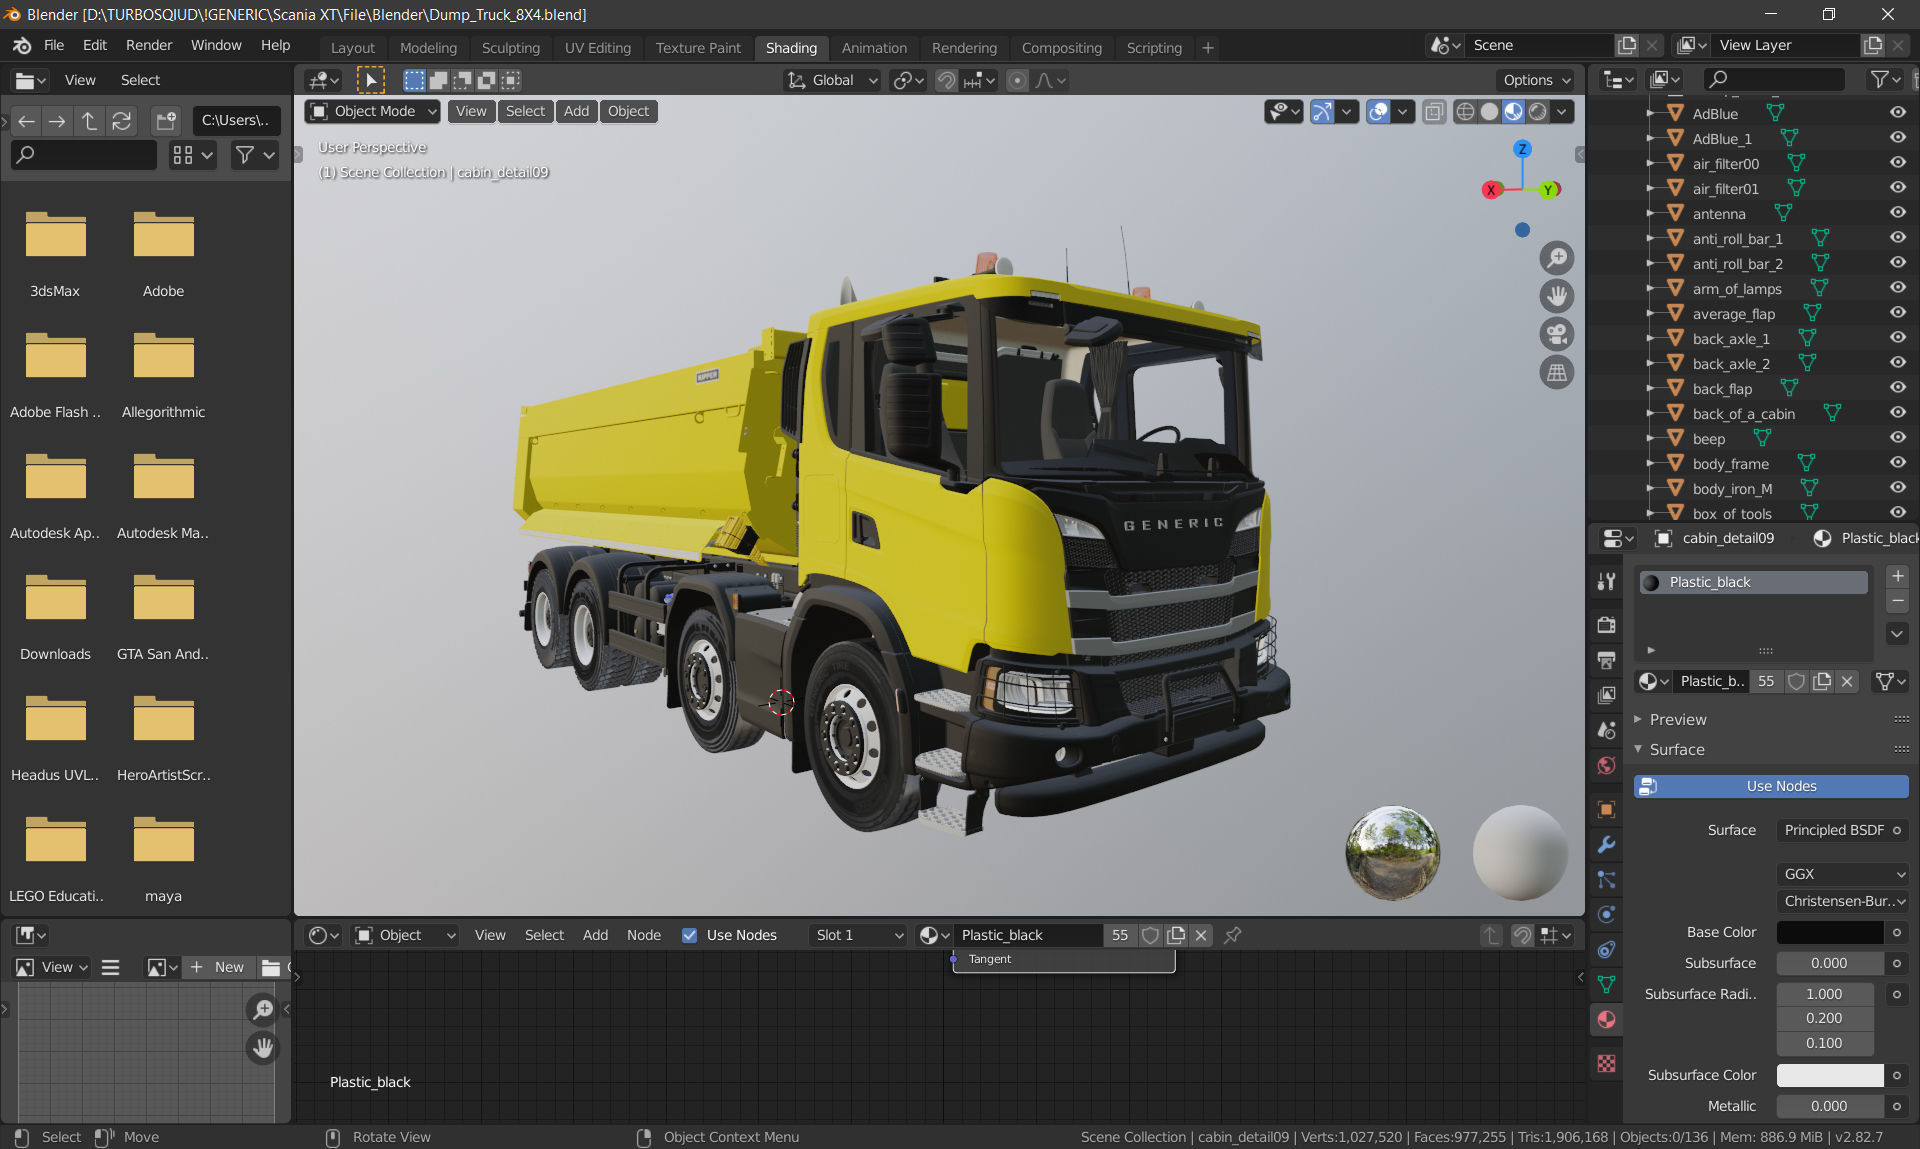Expand the air_filter00 outliner item
The image size is (1920, 1149).
coord(1650,163)
